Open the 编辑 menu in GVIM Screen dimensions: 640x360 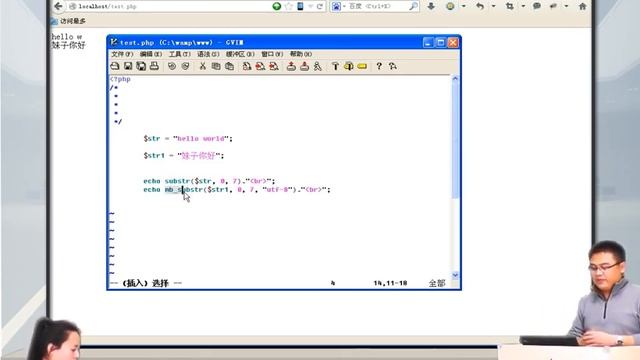click(151, 54)
